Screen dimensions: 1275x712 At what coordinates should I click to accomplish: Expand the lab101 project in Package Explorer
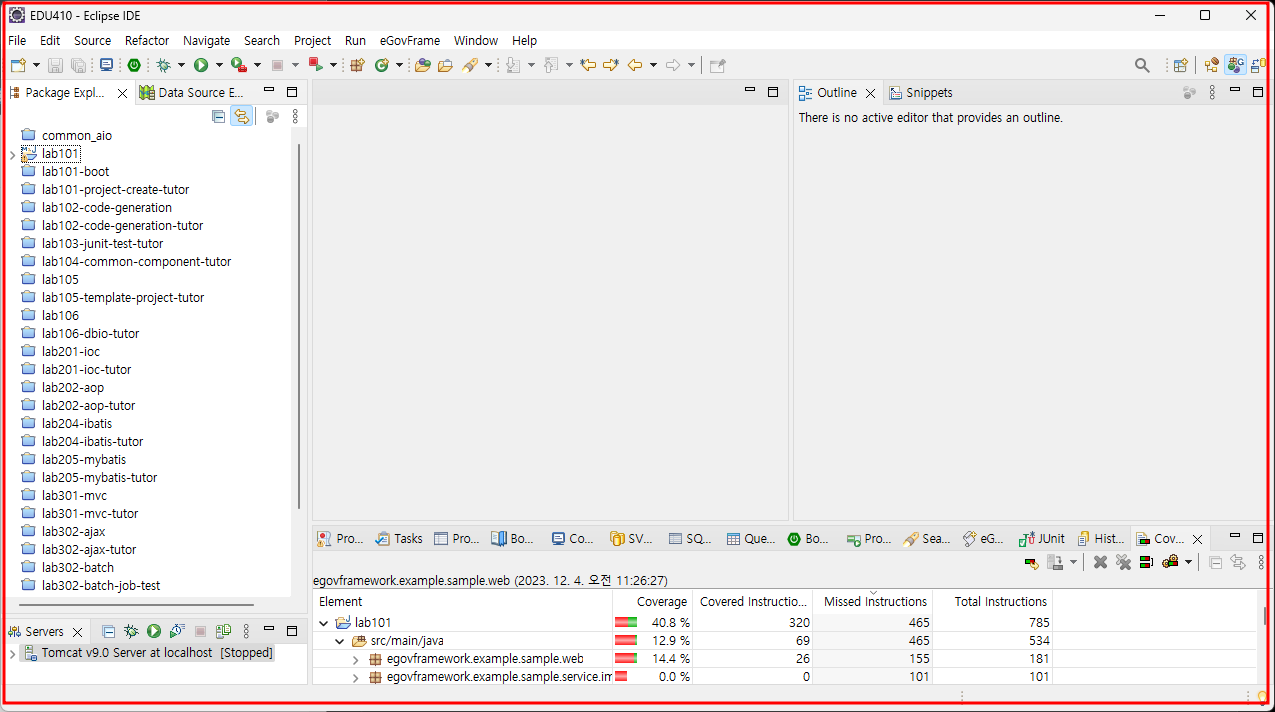point(12,154)
